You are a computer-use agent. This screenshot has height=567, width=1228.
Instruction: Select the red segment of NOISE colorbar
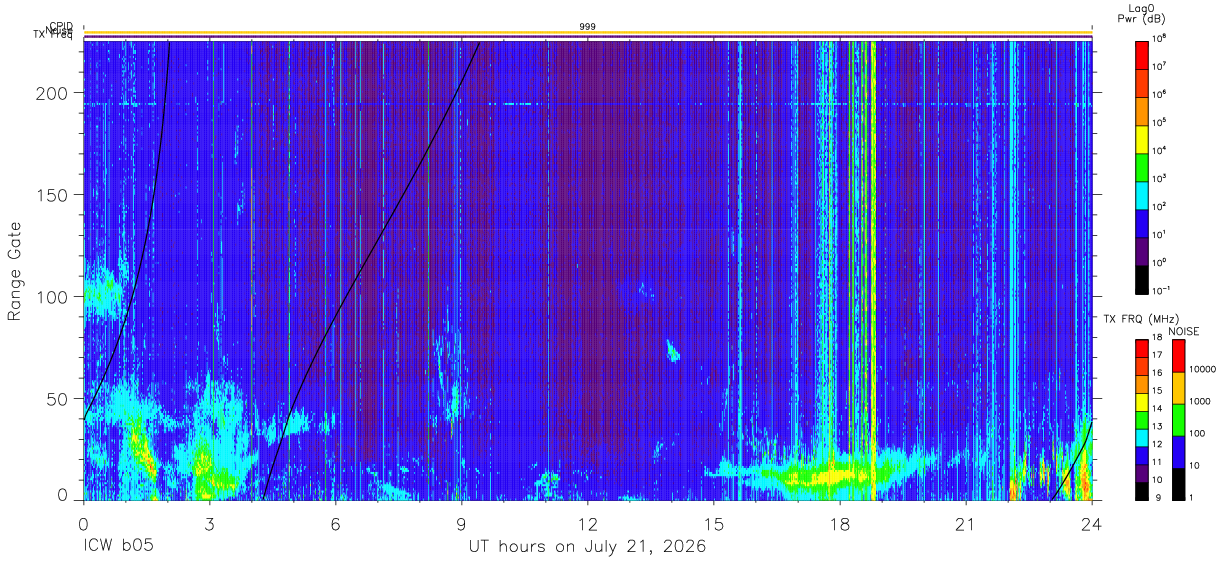[1179, 356]
